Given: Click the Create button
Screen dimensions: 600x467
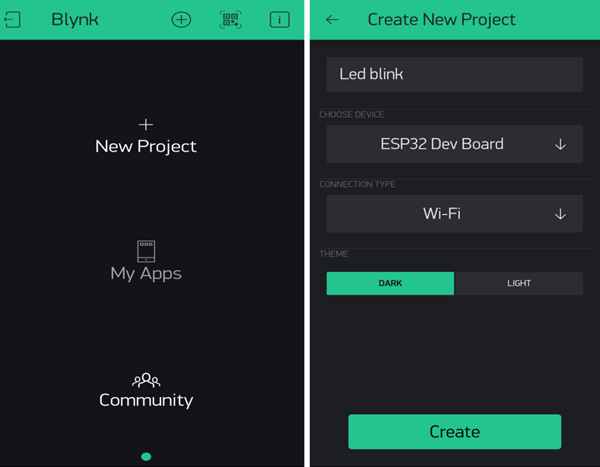Looking at the screenshot, I should click(455, 432).
